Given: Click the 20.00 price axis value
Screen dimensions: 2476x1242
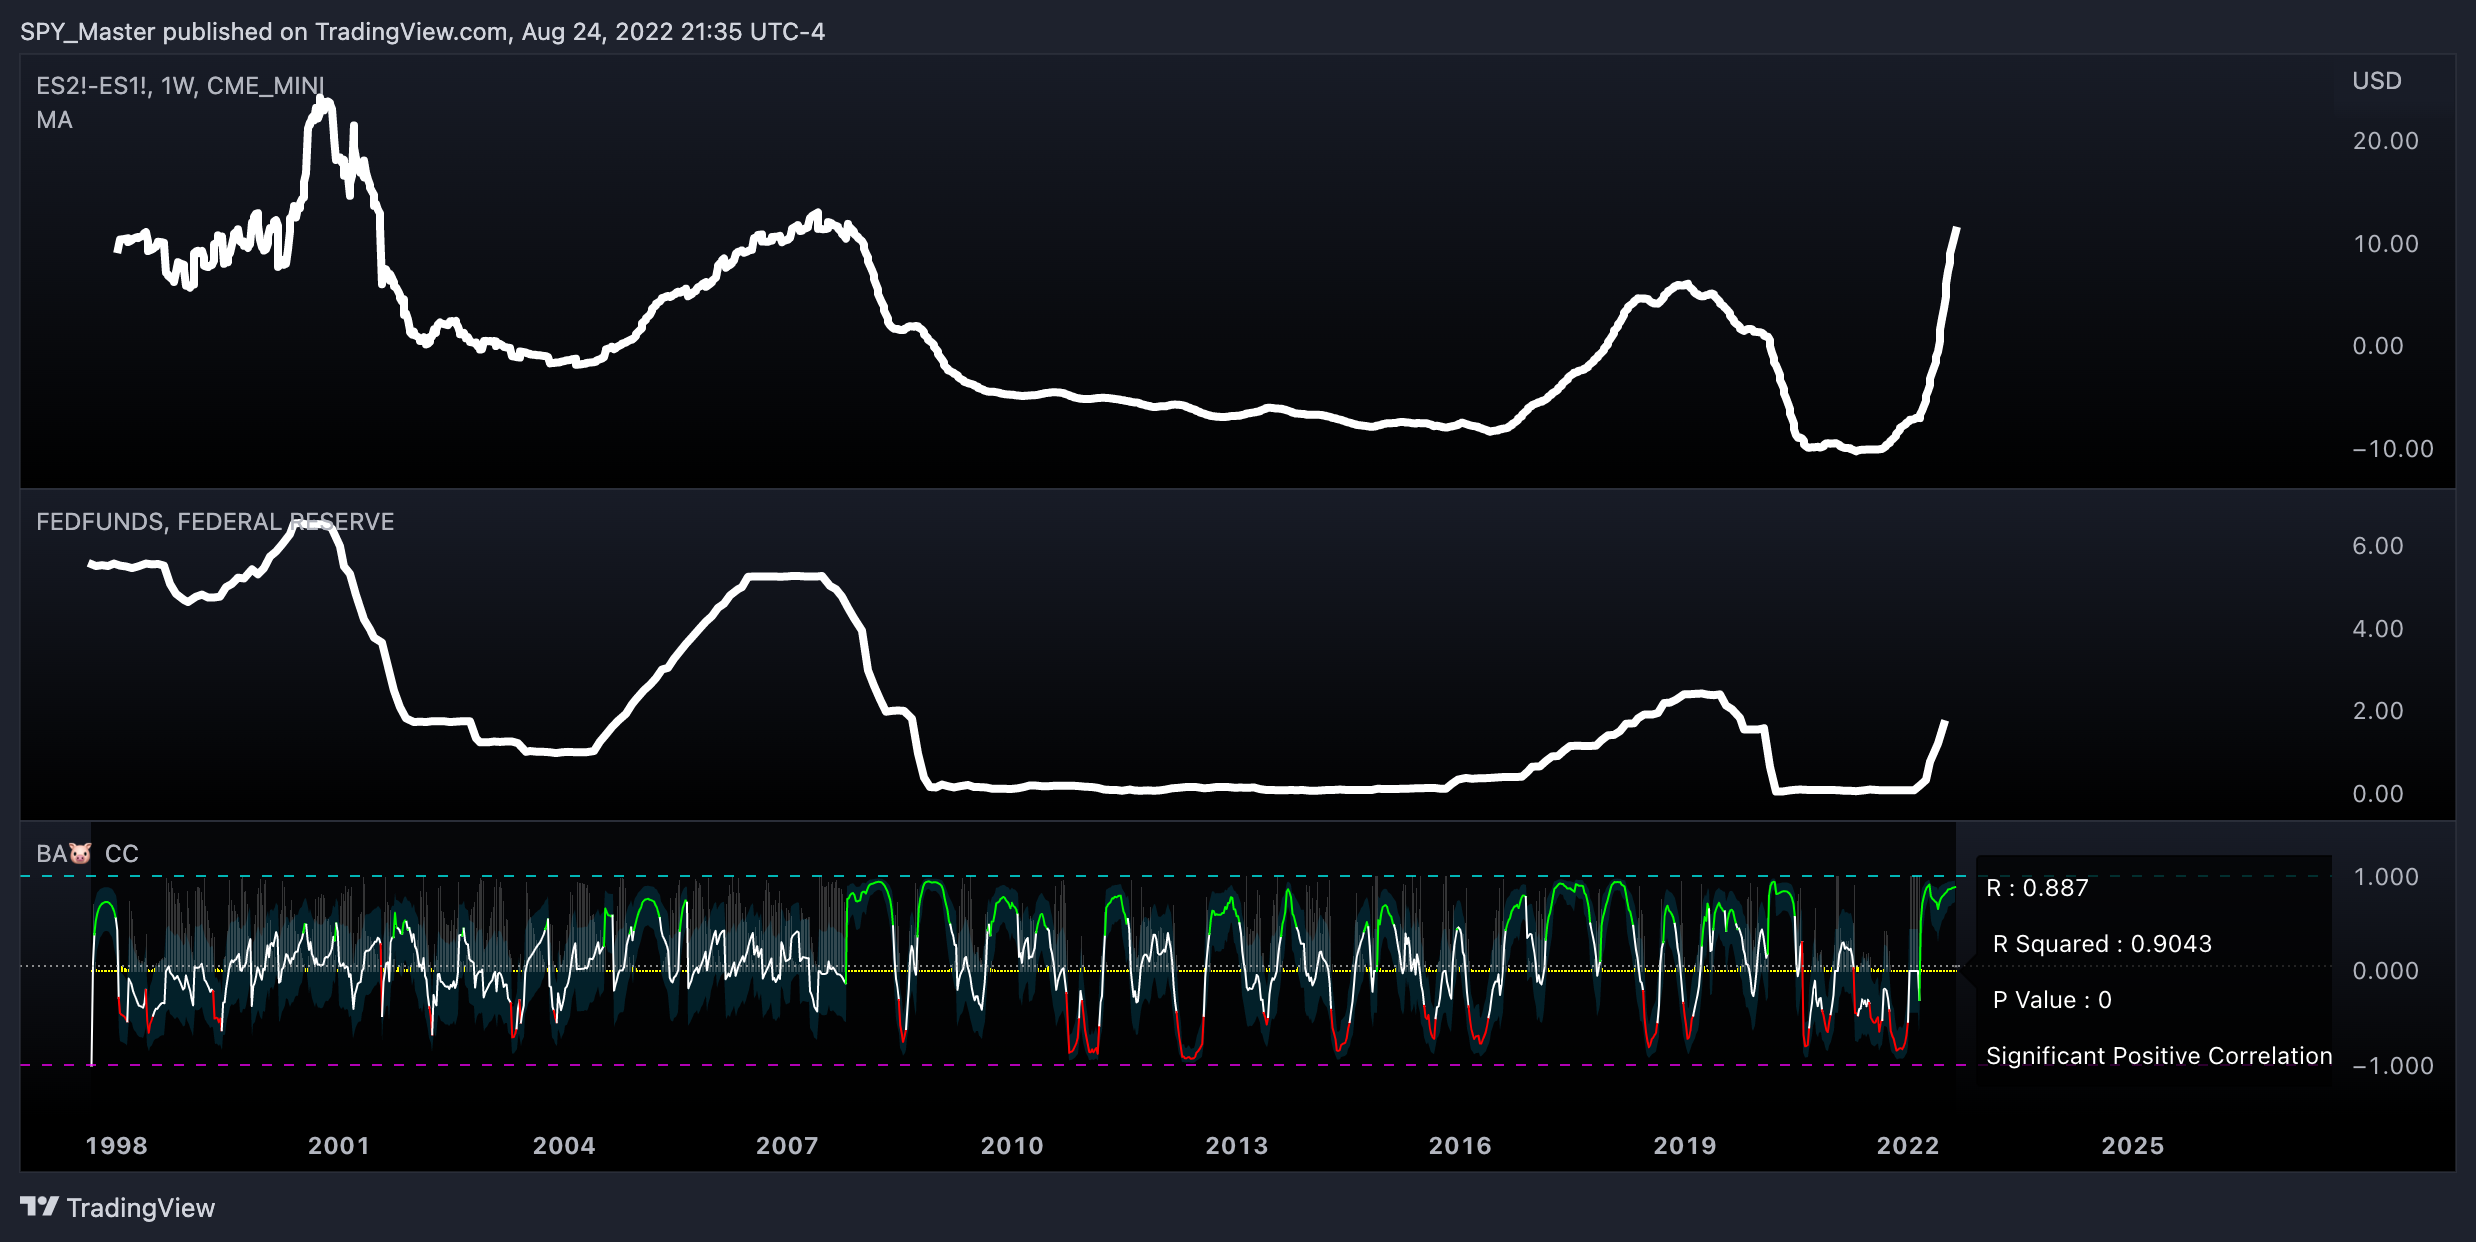Looking at the screenshot, I should point(2385,141).
